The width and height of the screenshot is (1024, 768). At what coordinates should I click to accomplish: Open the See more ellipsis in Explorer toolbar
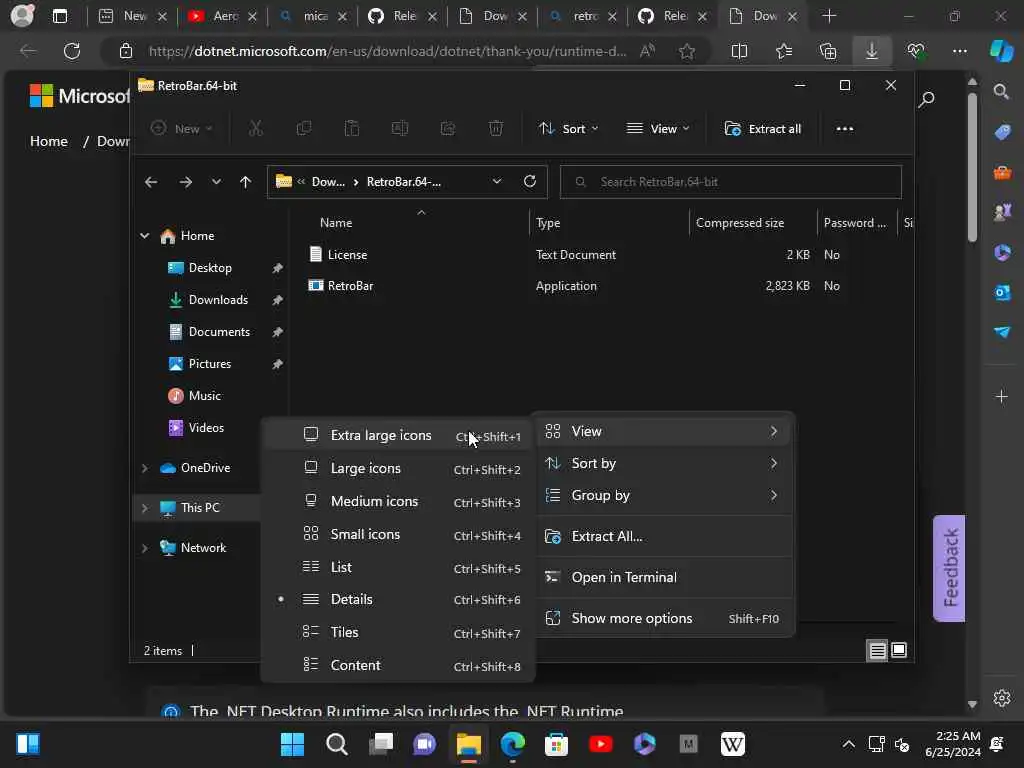(x=844, y=129)
